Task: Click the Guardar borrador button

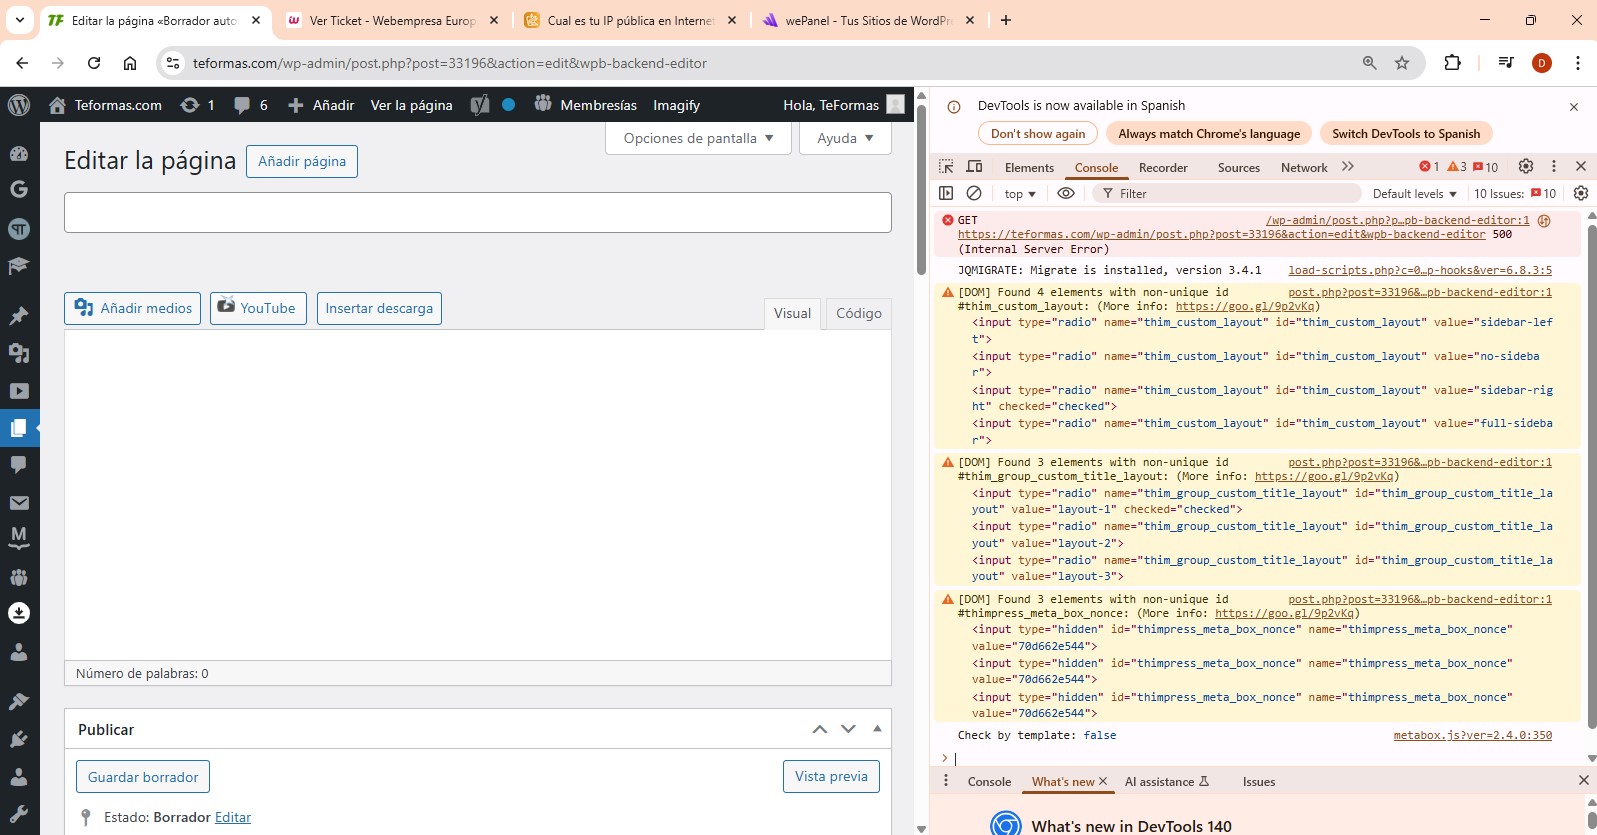Action: pos(143,777)
